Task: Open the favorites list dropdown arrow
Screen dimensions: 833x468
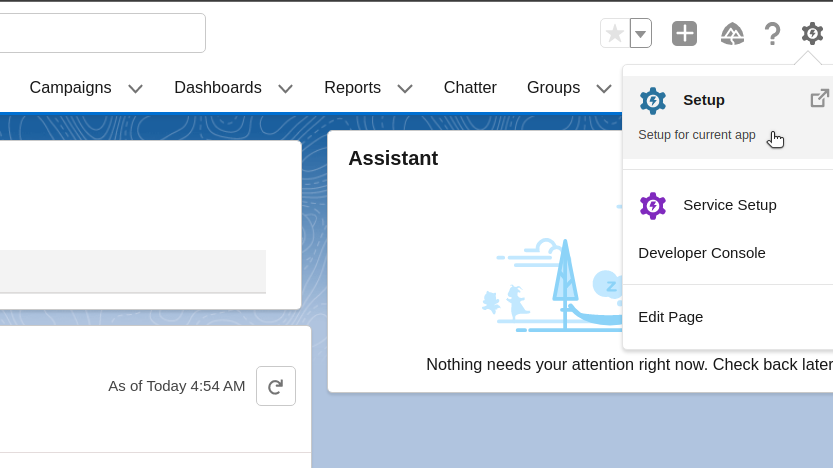Action: (x=641, y=34)
